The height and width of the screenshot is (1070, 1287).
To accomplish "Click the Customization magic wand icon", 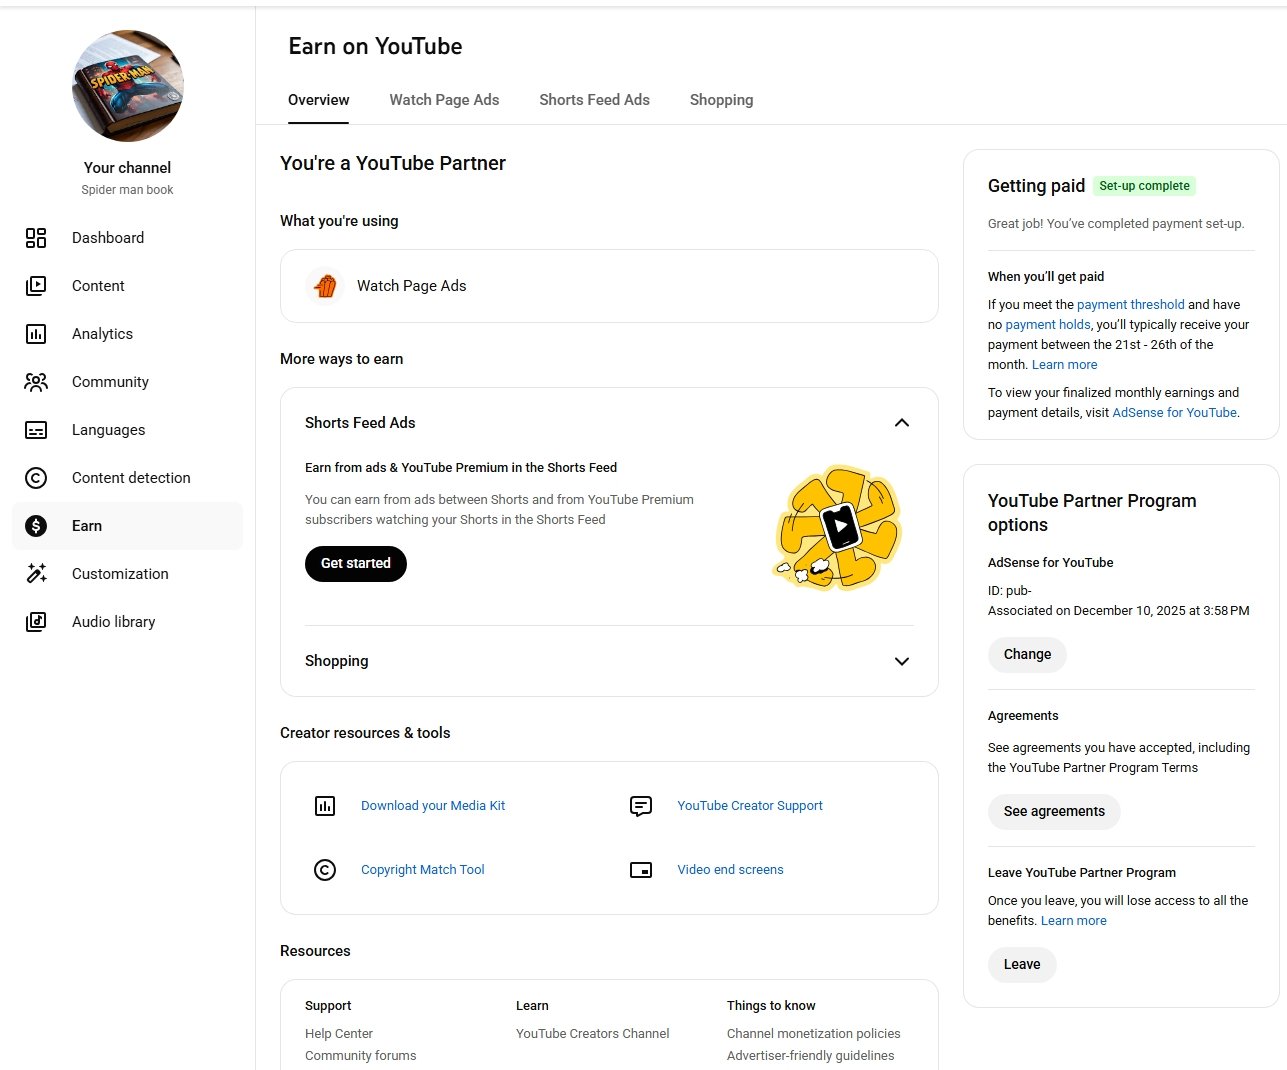I will [36, 574].
